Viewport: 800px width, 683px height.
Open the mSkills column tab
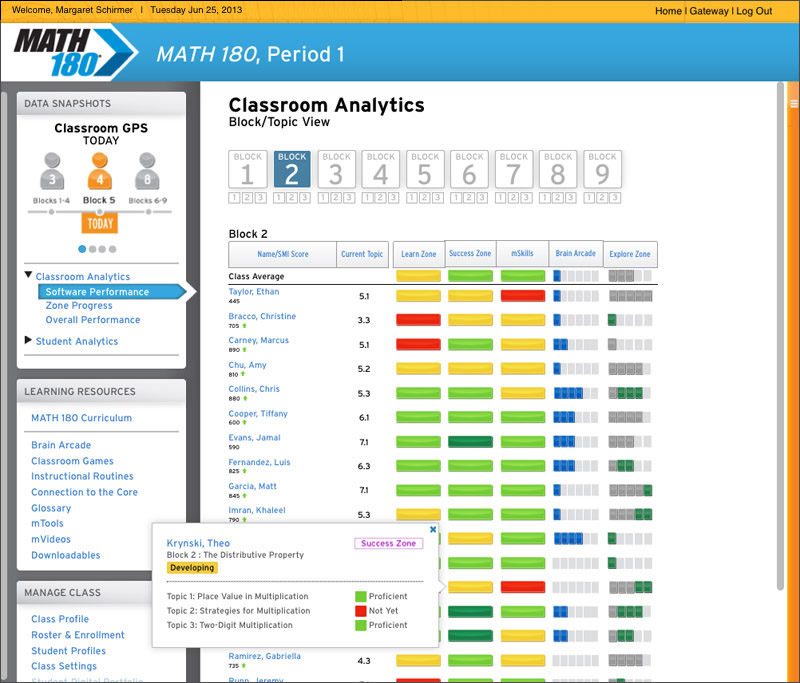522,254
